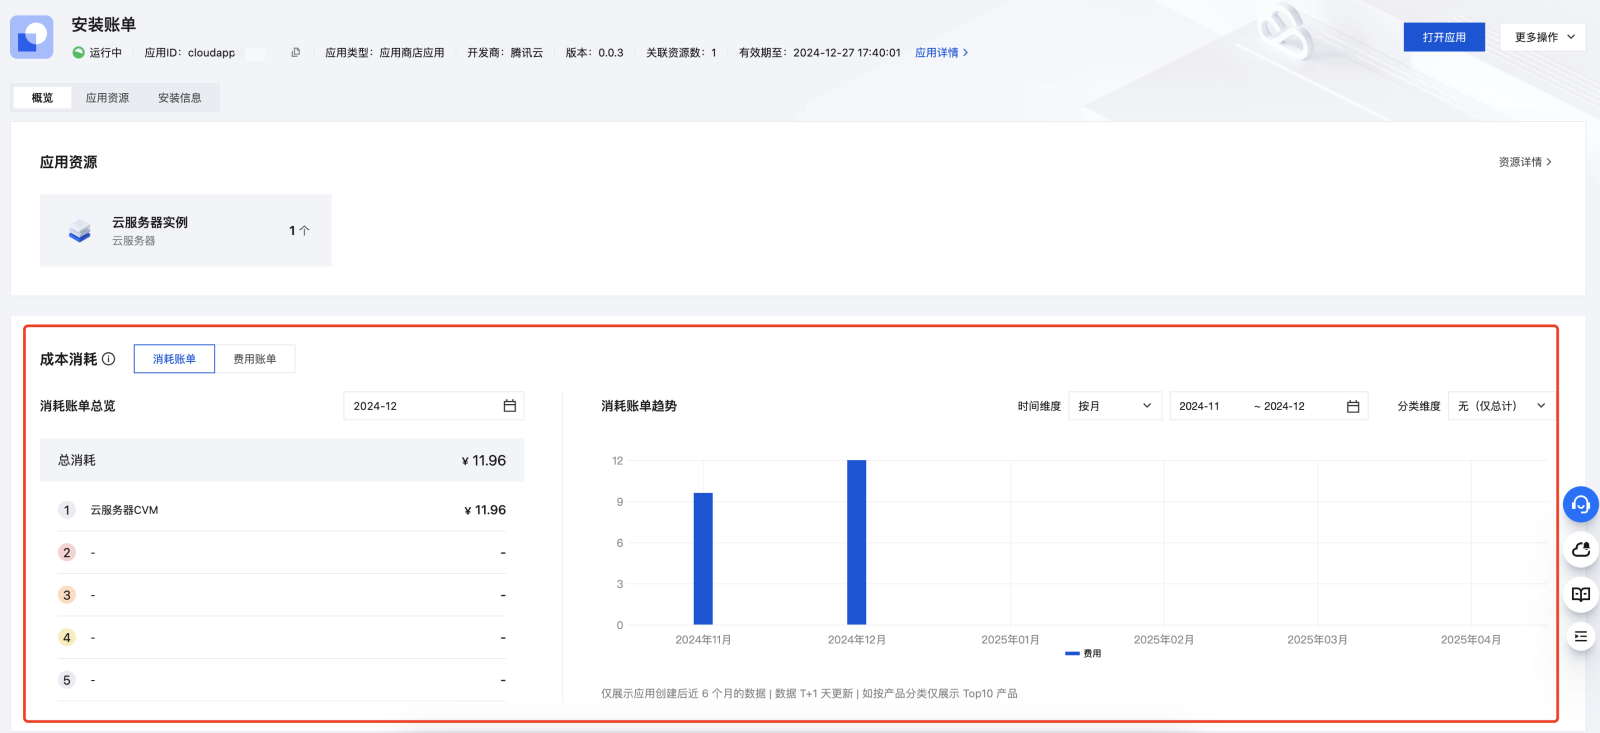This screenshot has width=1600, height=733.
Task: Open the 无 (仅总计) category dropdown
Action: [x=1501, y=406]
